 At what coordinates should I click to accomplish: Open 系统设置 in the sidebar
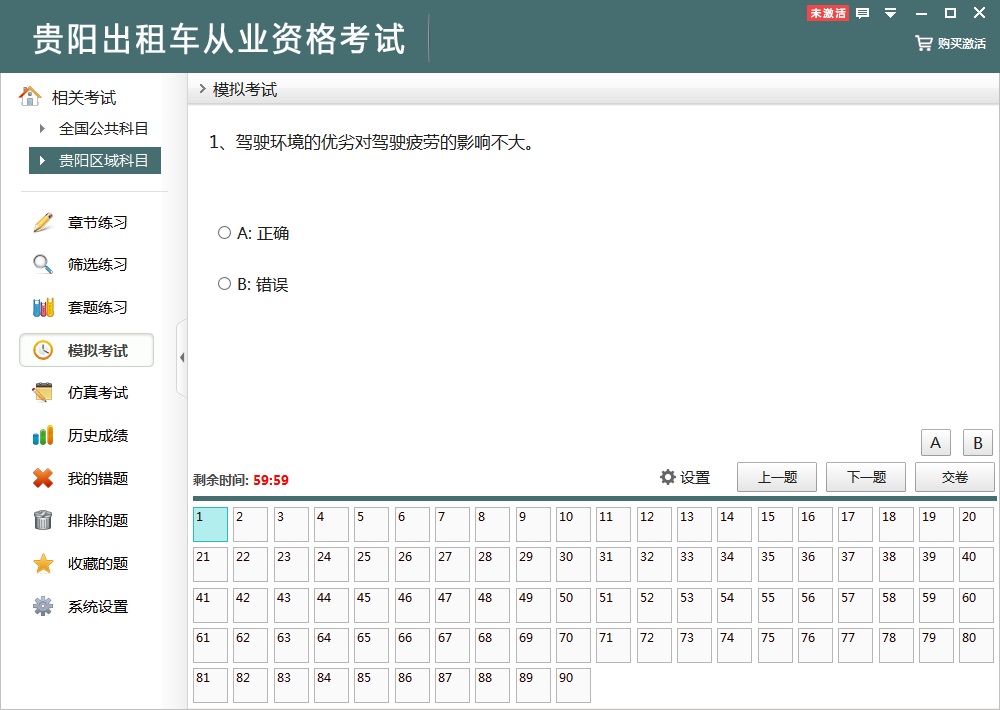[x=97, y=607]
